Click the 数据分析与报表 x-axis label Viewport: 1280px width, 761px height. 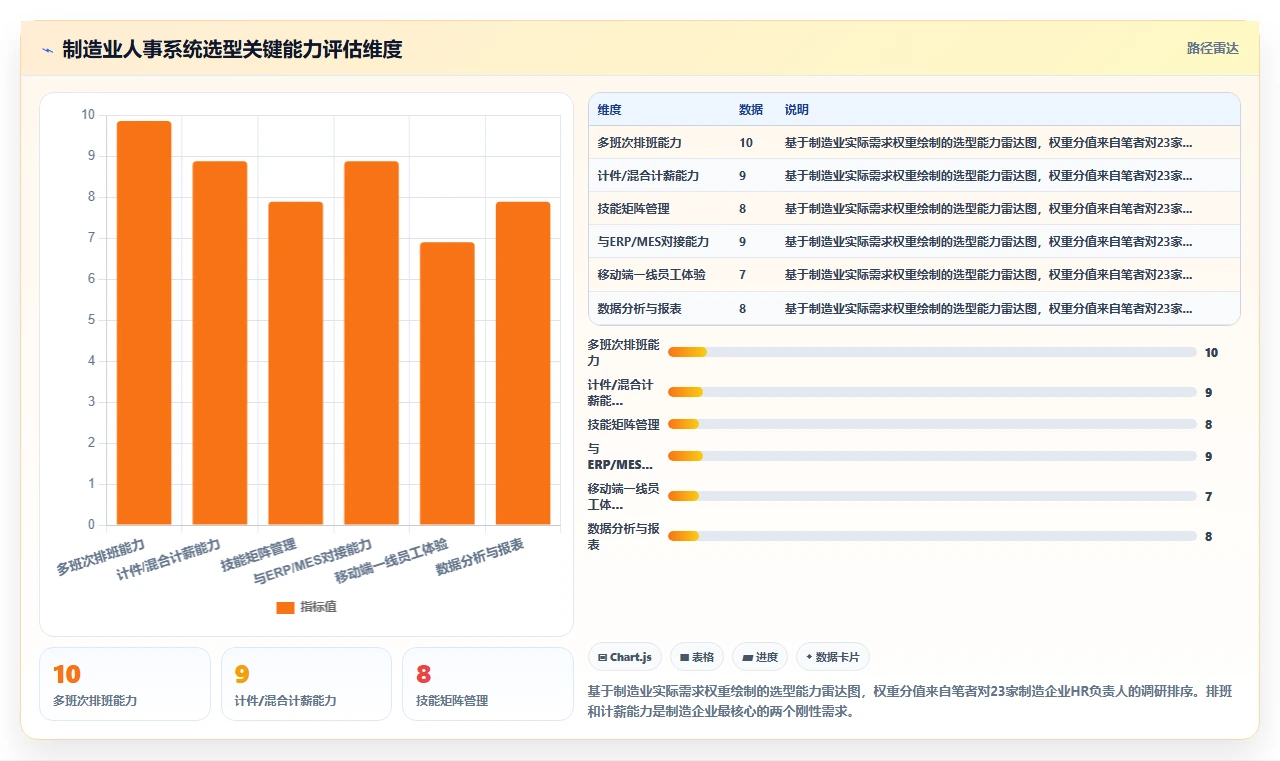click(480, 556)
